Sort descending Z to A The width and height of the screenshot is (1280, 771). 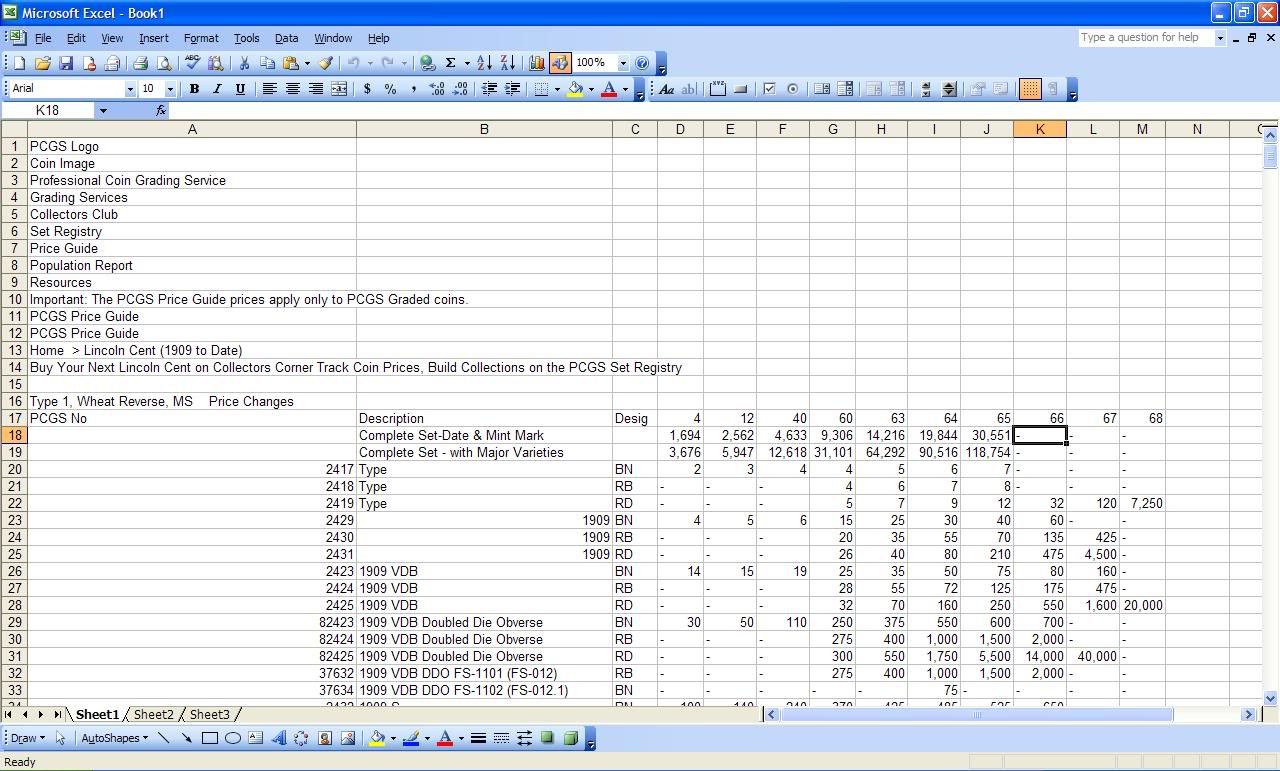pos(507,63)
